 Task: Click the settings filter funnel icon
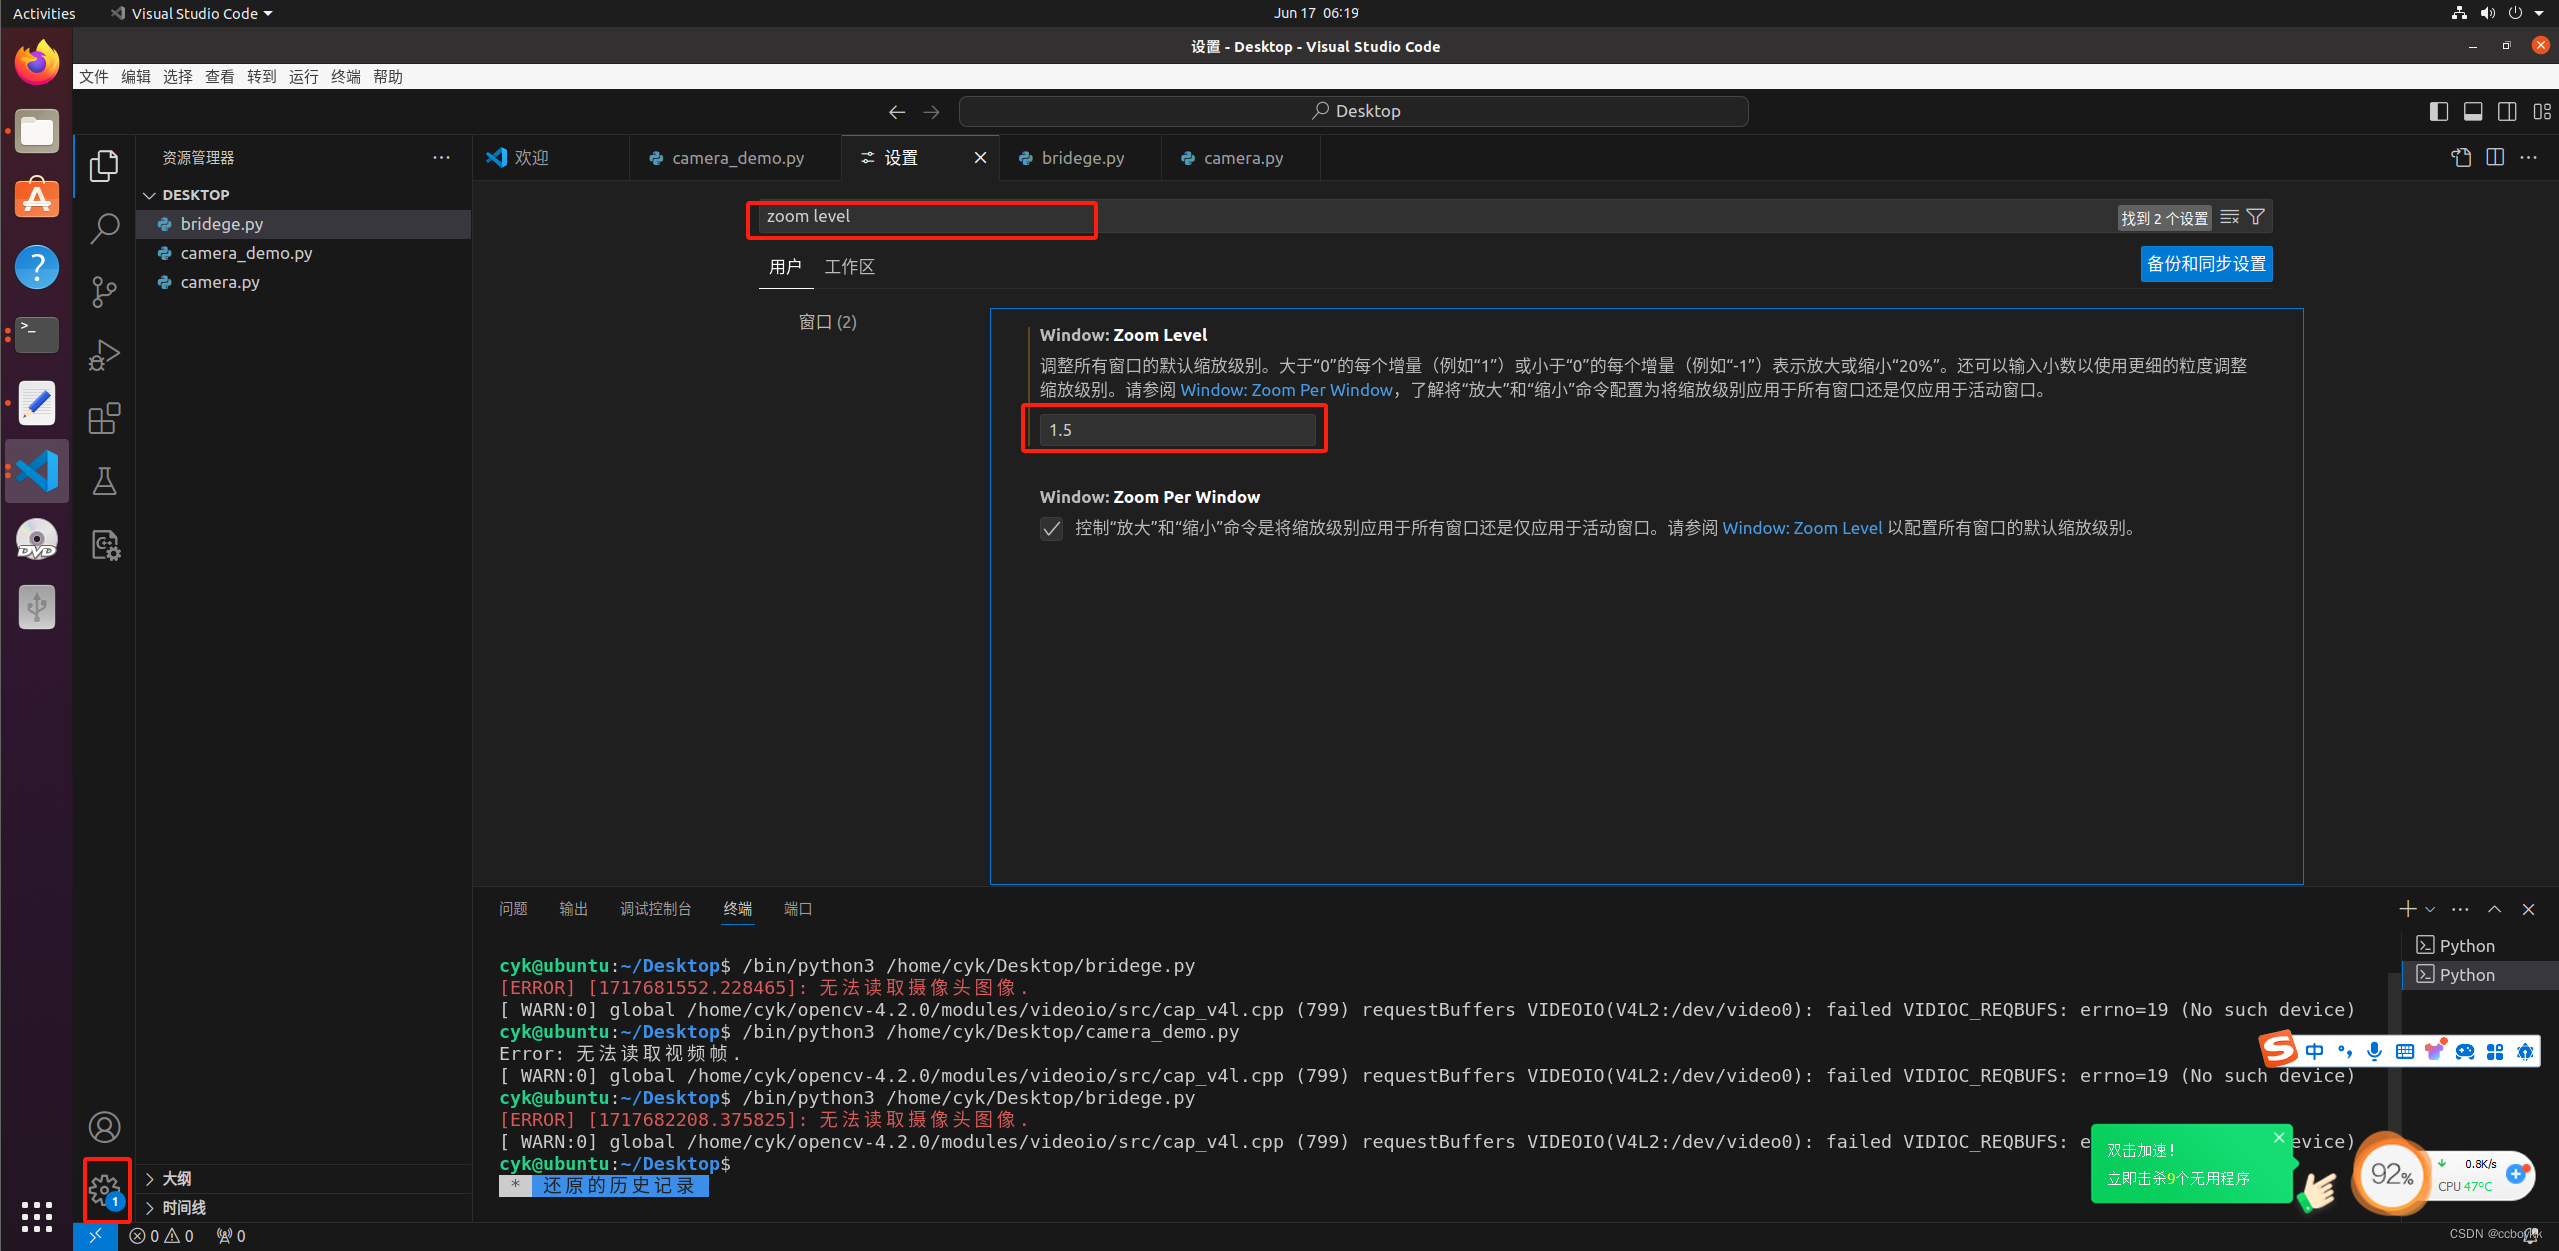(x=2256, y=217)
